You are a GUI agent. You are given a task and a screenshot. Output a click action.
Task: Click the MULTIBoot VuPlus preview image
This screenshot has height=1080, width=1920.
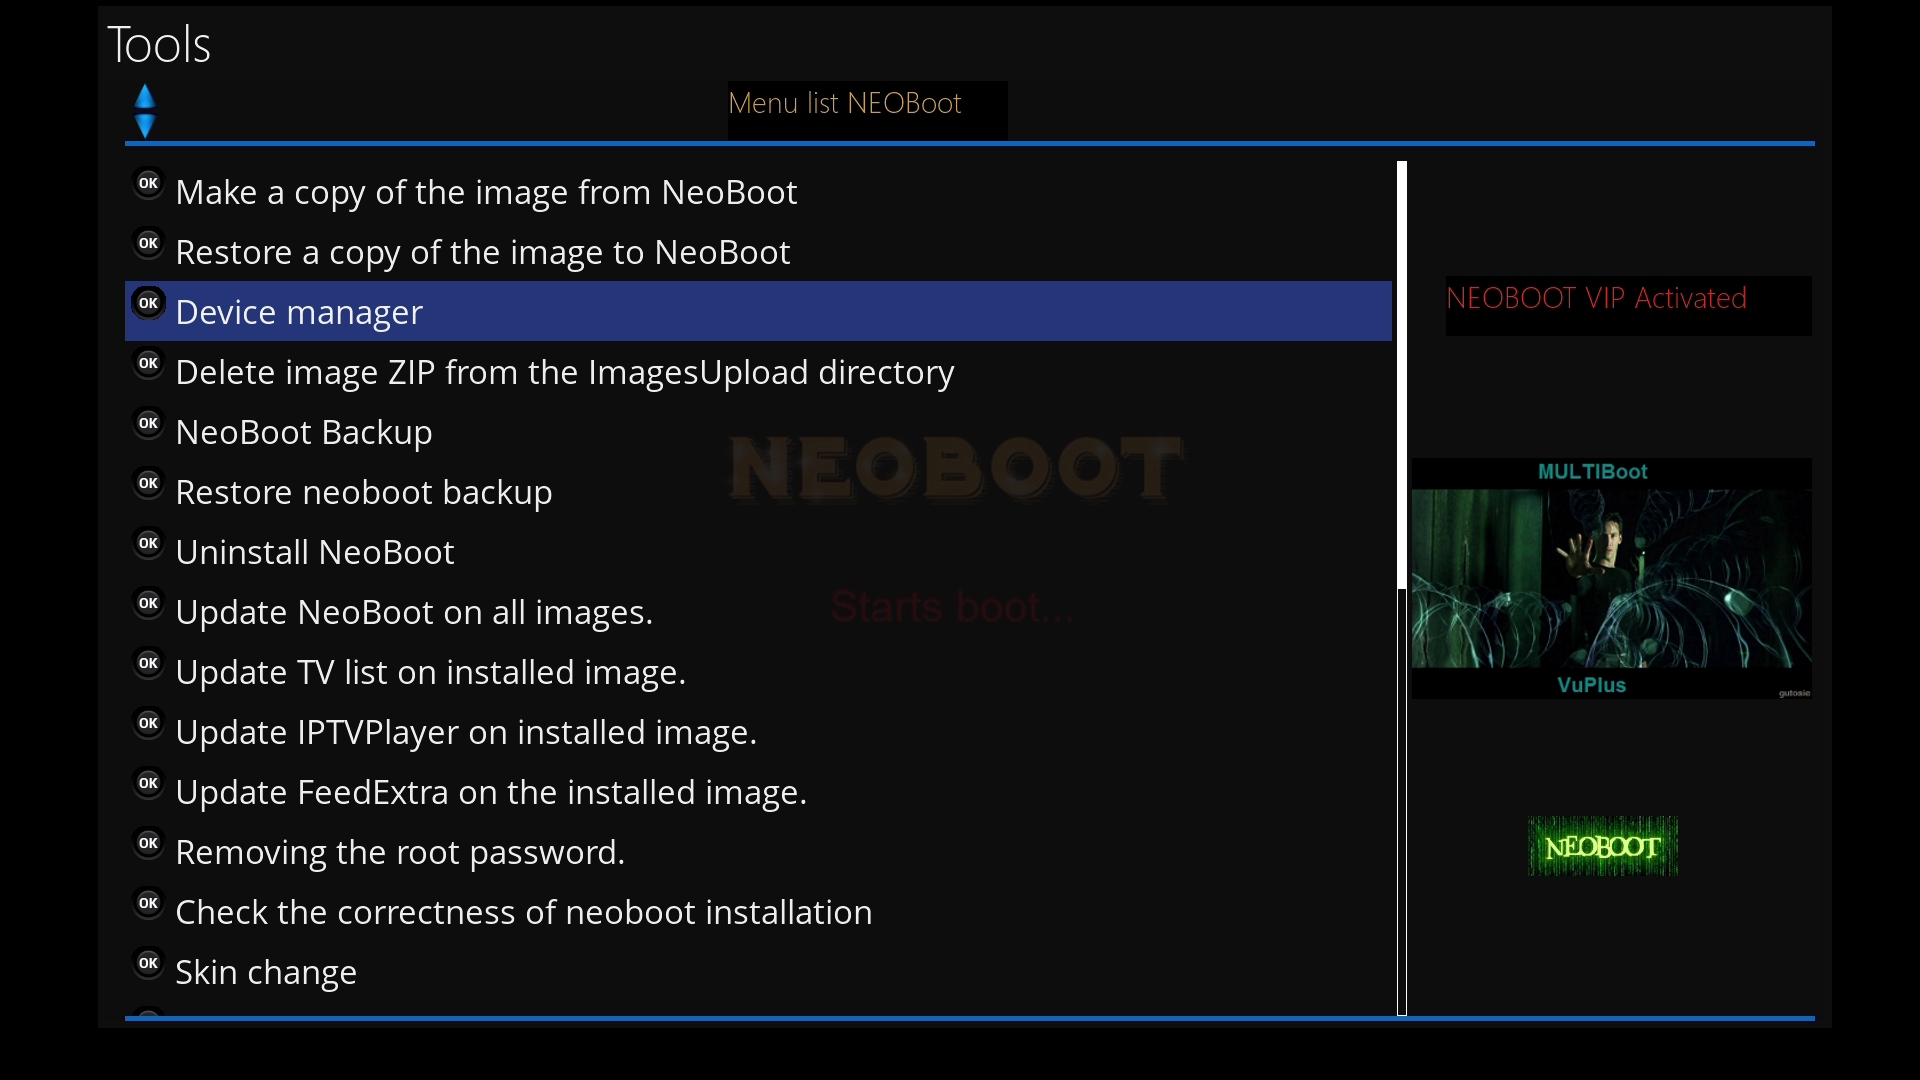1611,578
